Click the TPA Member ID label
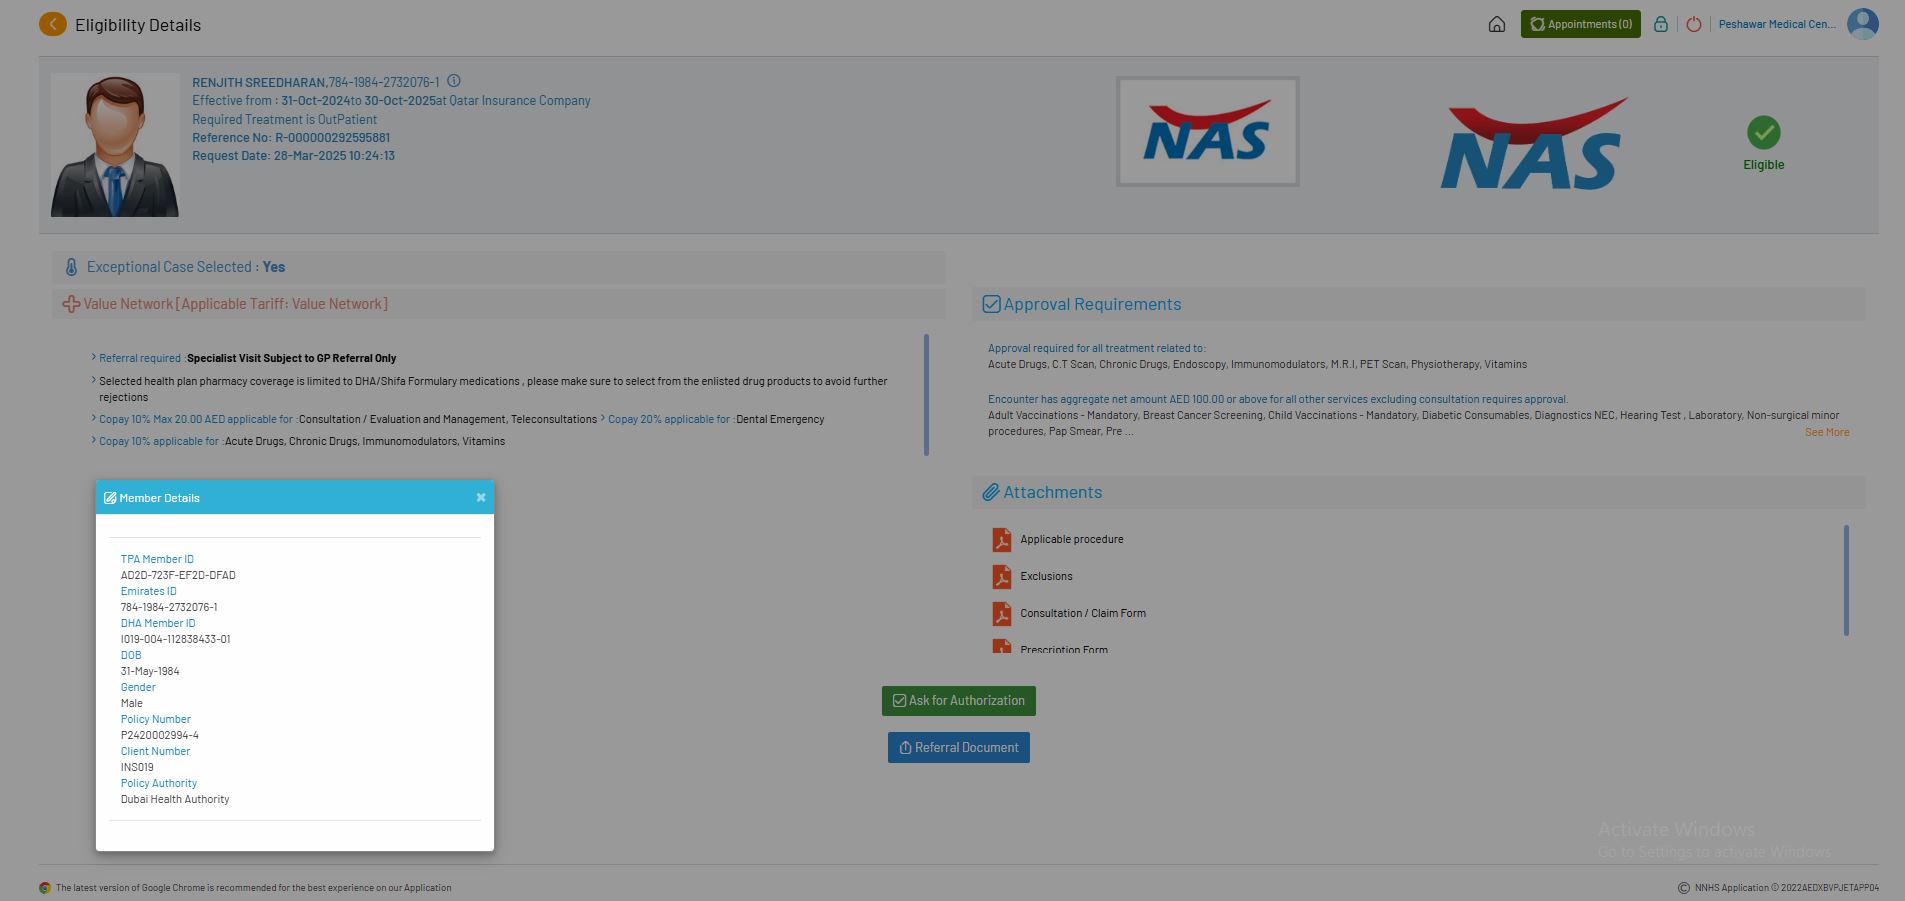Screen dimensions: 1905x901 [x=157, y=560]
